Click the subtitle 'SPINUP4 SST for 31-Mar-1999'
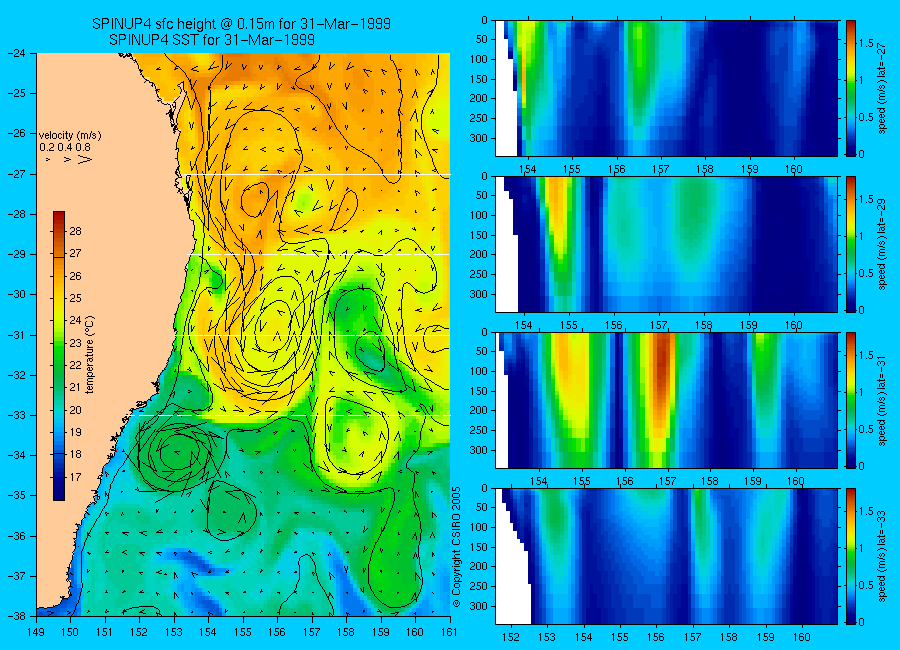 211,40
